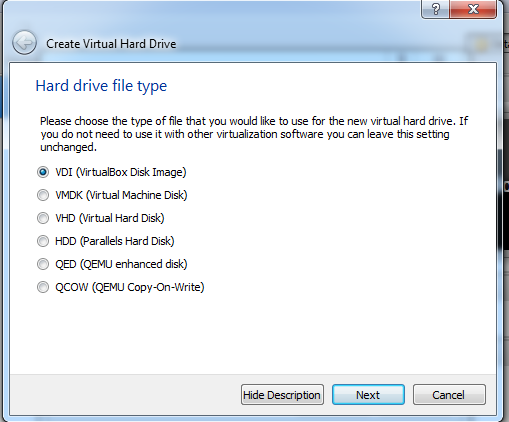
Task: Click the Hide Description button
Action: click(282, 395)
